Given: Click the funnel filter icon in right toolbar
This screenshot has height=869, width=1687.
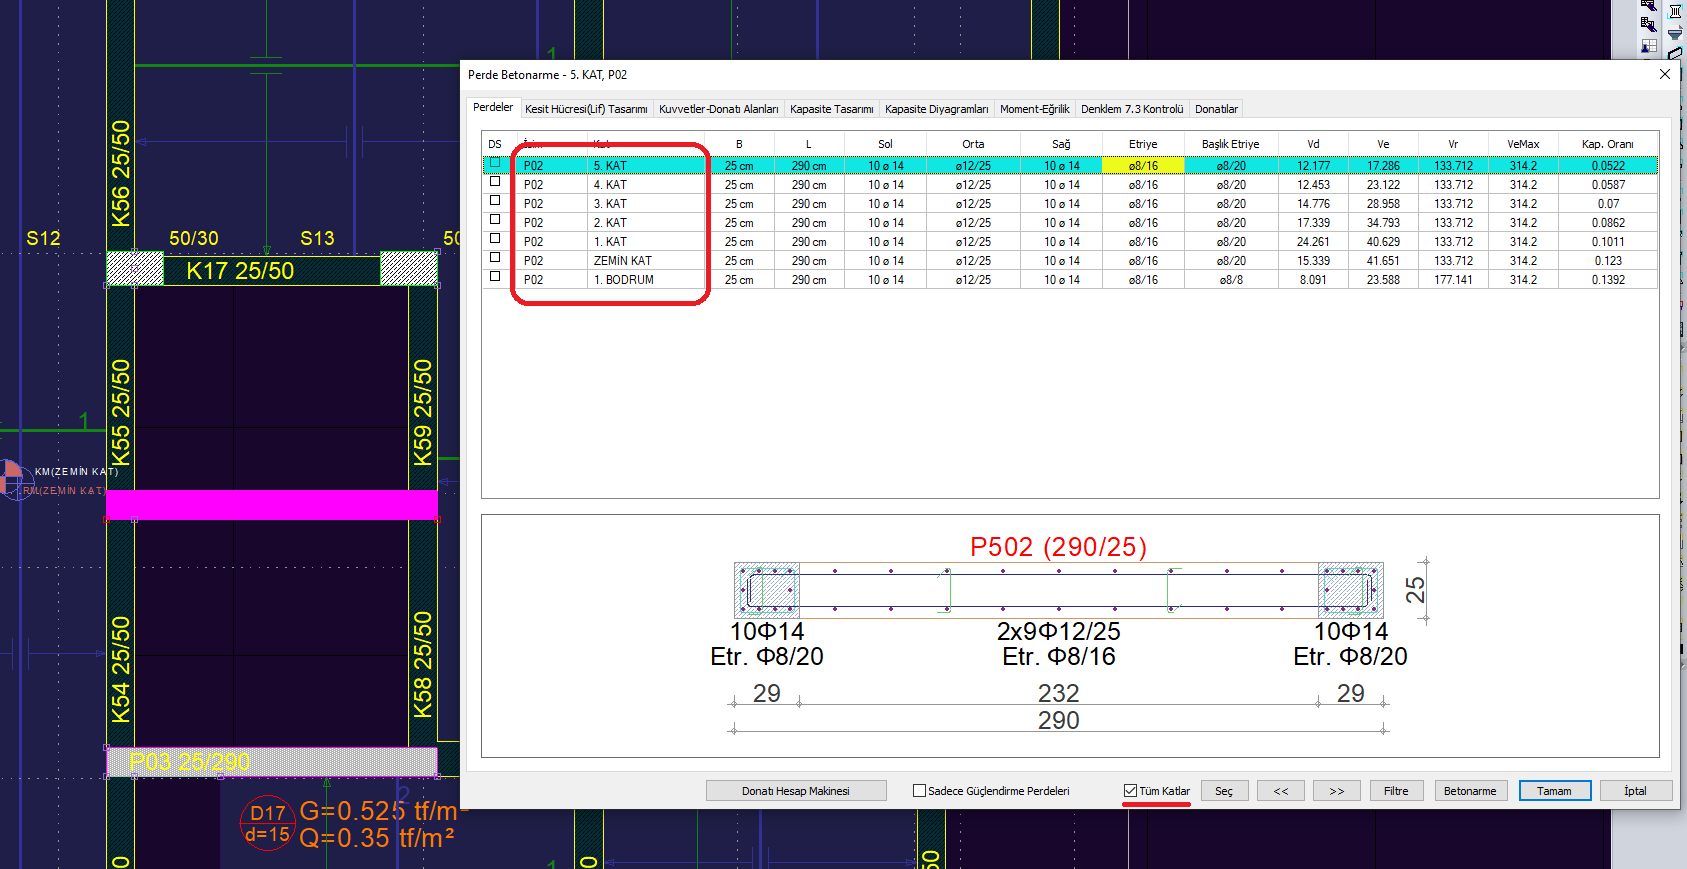Looking at the screenshot, I should click(x=1675, y=33).
